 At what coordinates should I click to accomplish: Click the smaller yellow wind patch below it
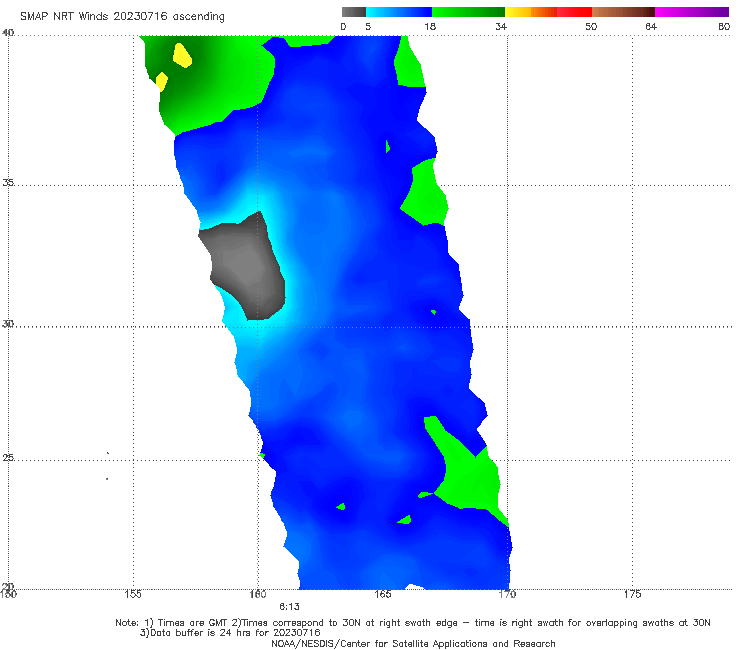click(x=161, y=81)
